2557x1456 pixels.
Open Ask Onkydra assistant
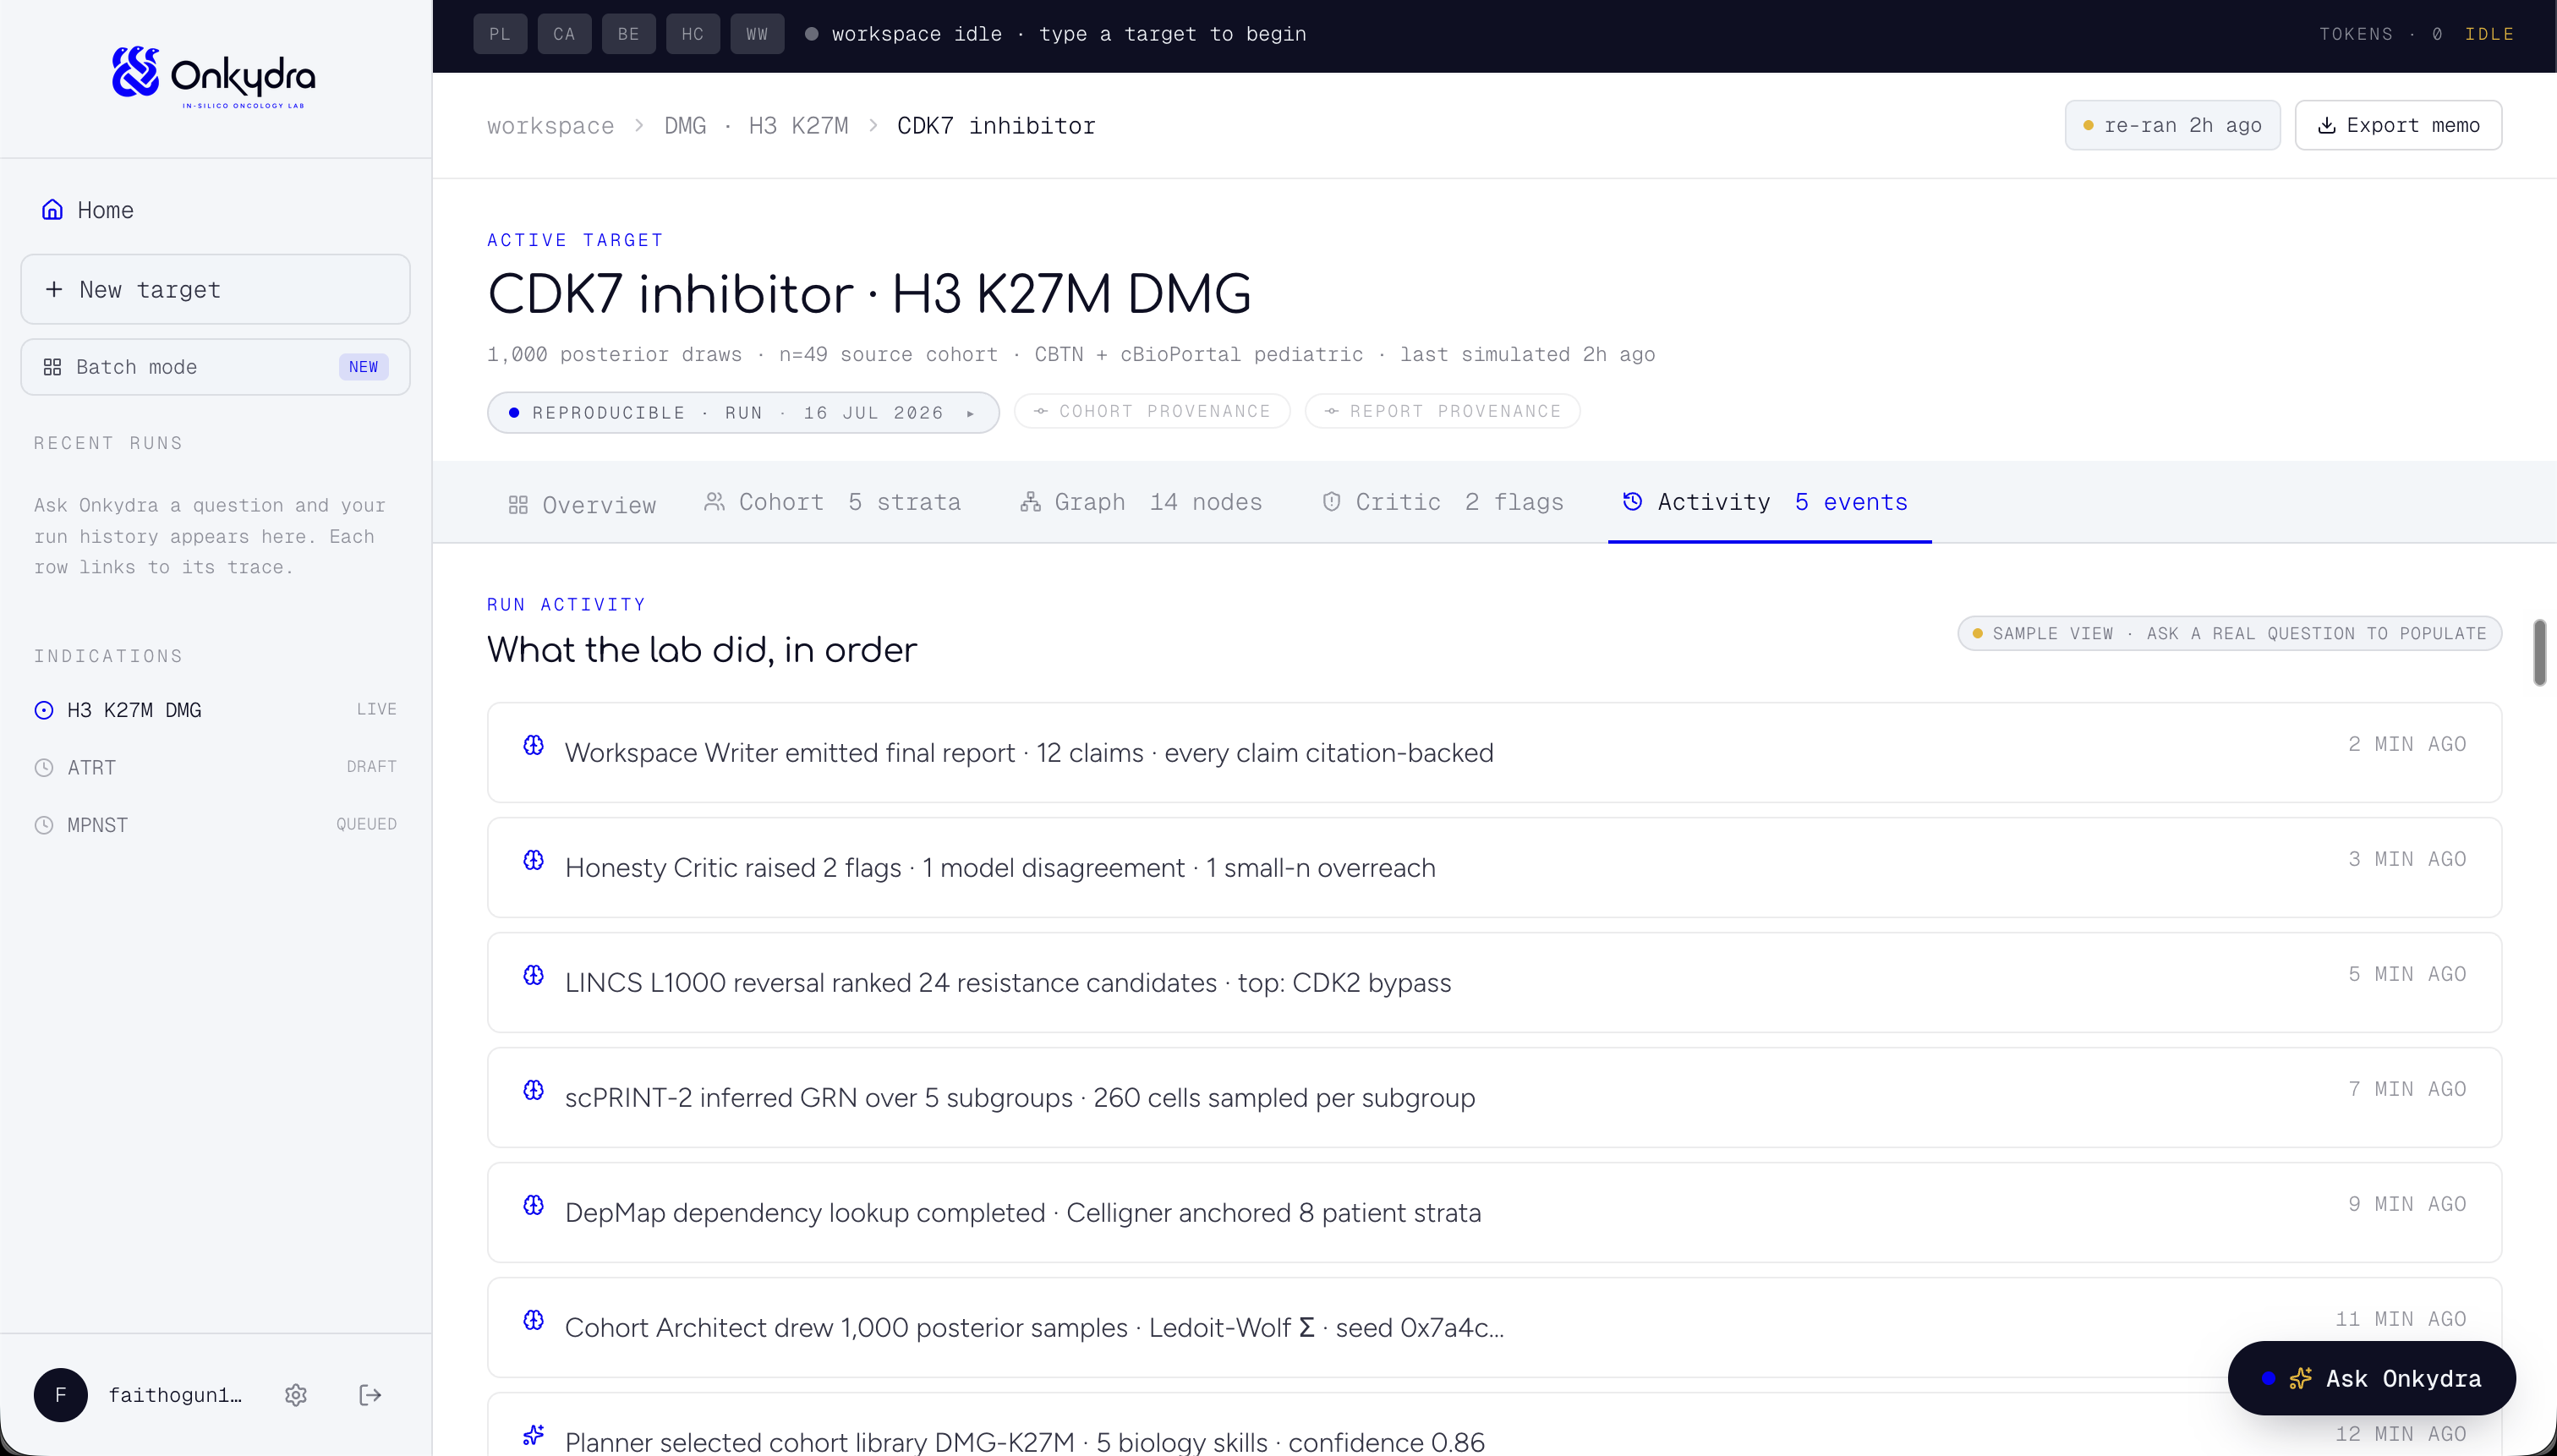(2371, 1378)
